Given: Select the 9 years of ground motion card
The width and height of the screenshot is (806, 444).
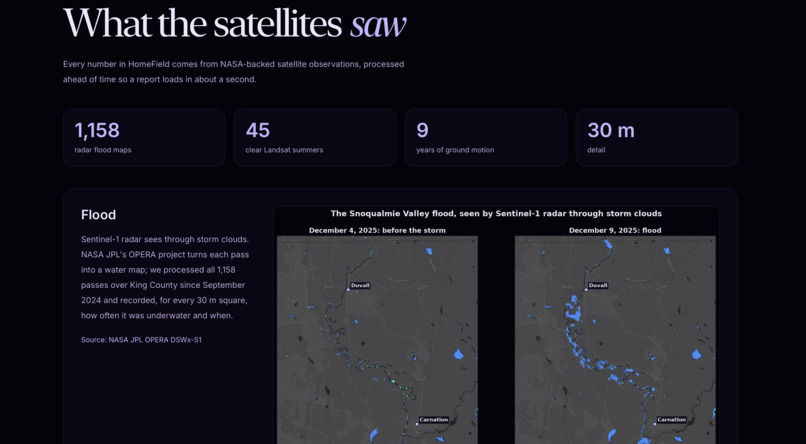Looking at the screenshot, I should [x=485, y=137].
